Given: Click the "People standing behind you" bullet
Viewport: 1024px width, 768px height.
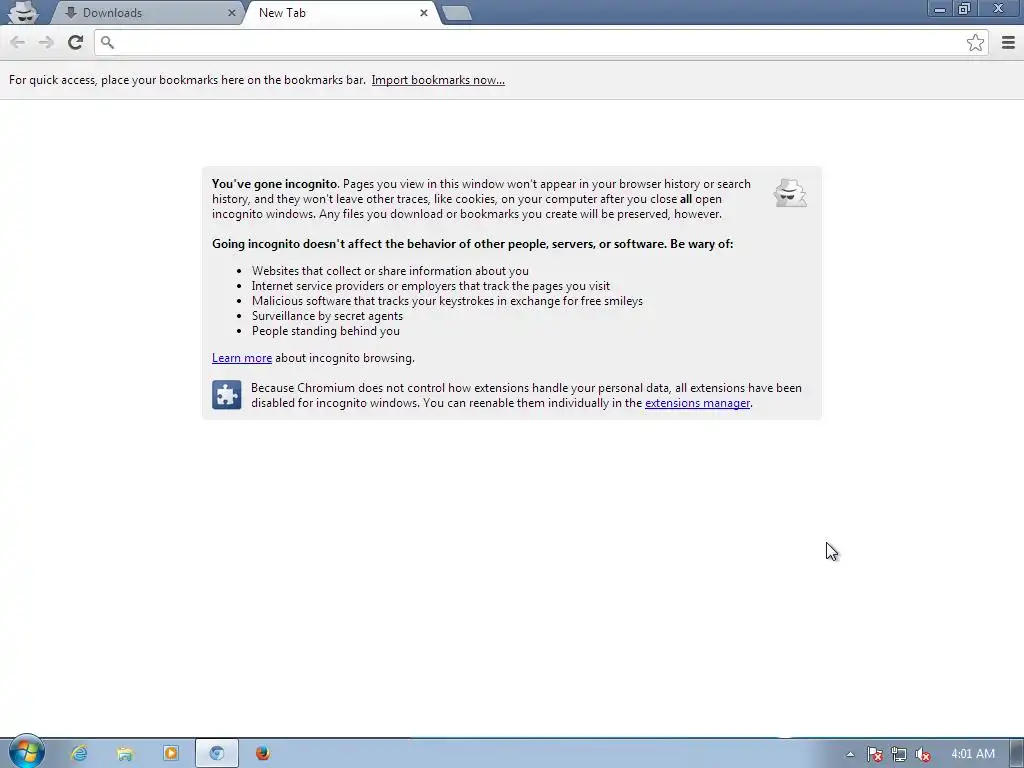Looking at the screenshot, I should pos(325,331).
